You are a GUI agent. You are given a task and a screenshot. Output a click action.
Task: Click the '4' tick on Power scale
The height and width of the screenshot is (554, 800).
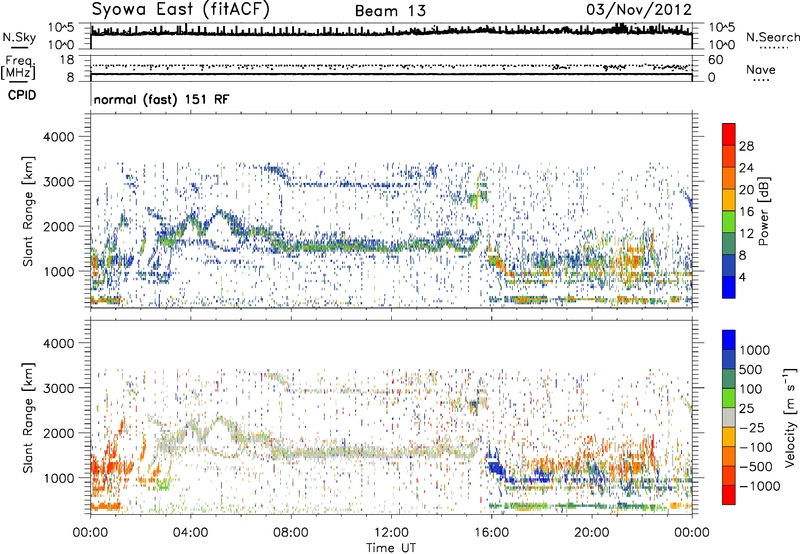742,278
